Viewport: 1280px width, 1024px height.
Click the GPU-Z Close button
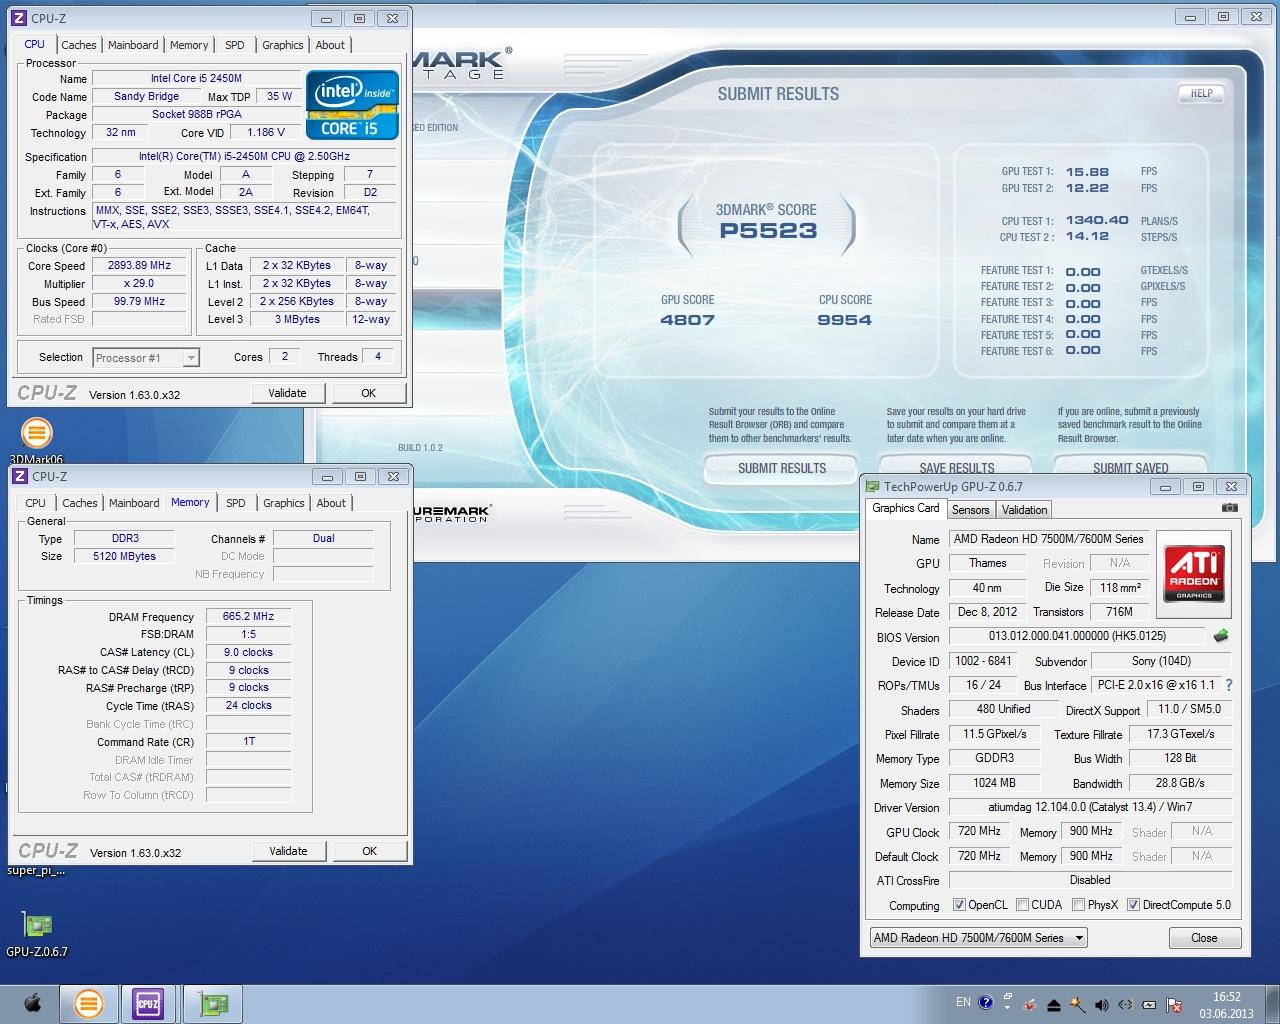1204,938
